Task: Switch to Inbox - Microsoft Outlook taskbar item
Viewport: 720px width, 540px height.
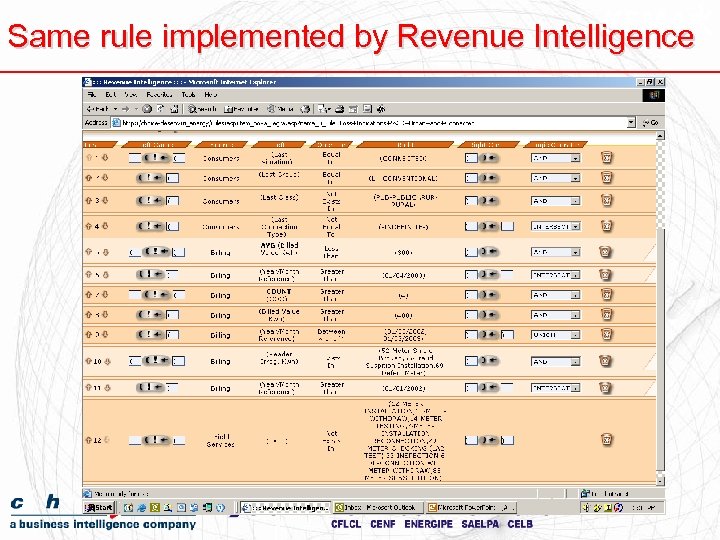Action: 376,507
